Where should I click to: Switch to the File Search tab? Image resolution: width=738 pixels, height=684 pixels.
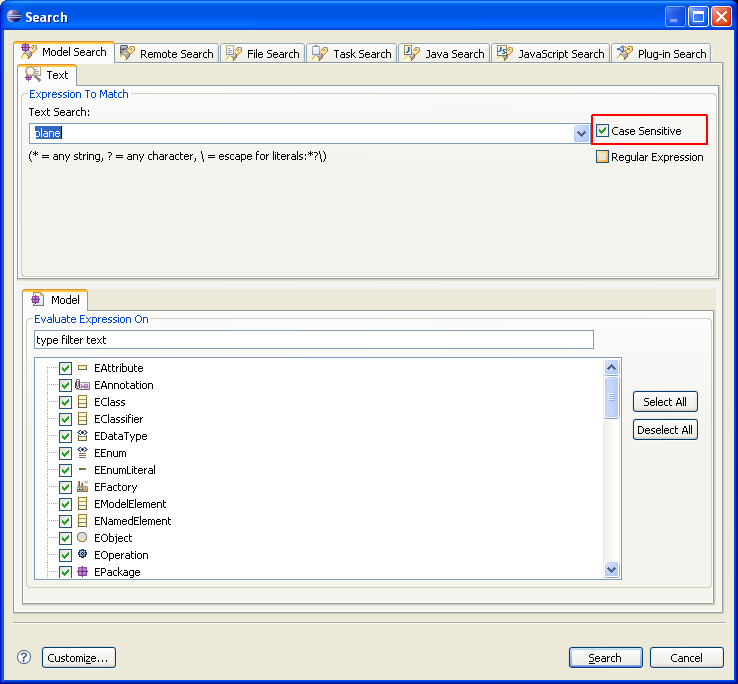[263, 54]
